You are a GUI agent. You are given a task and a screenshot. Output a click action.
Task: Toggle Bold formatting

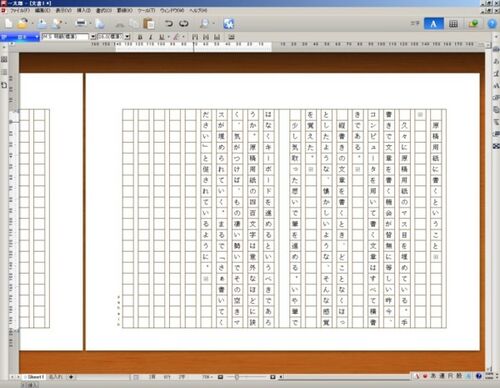tap(140, 37)
